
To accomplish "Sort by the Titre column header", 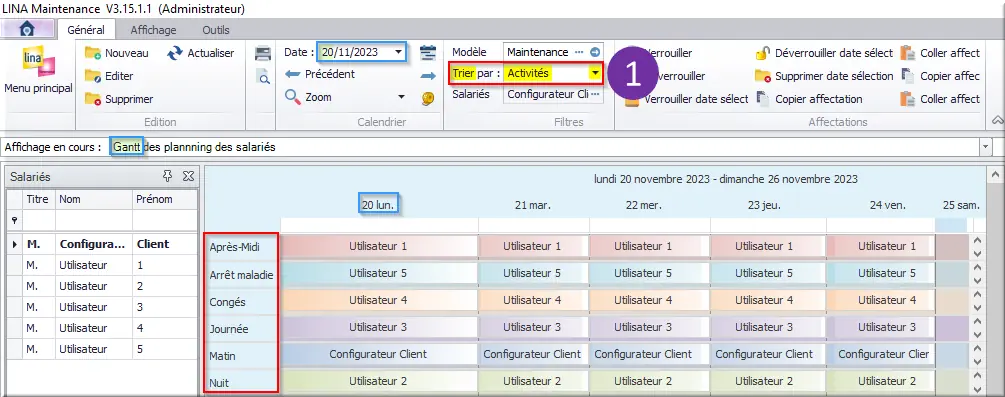I will click(x=38, y=199).
